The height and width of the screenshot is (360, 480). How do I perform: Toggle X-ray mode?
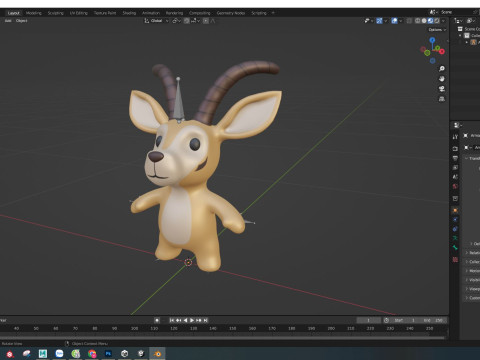click(409, 21)
